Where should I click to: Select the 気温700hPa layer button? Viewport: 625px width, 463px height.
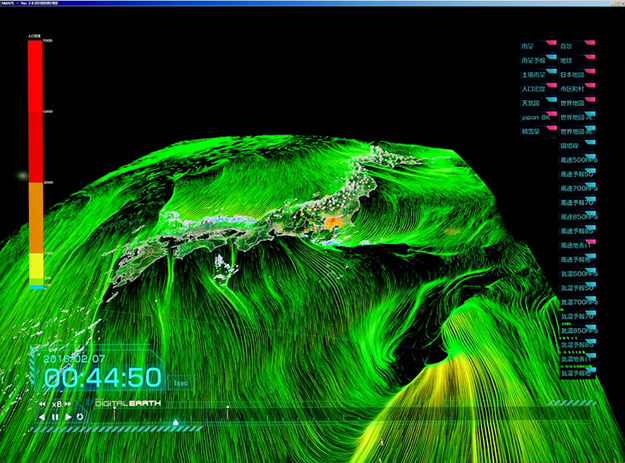point(579,301)
